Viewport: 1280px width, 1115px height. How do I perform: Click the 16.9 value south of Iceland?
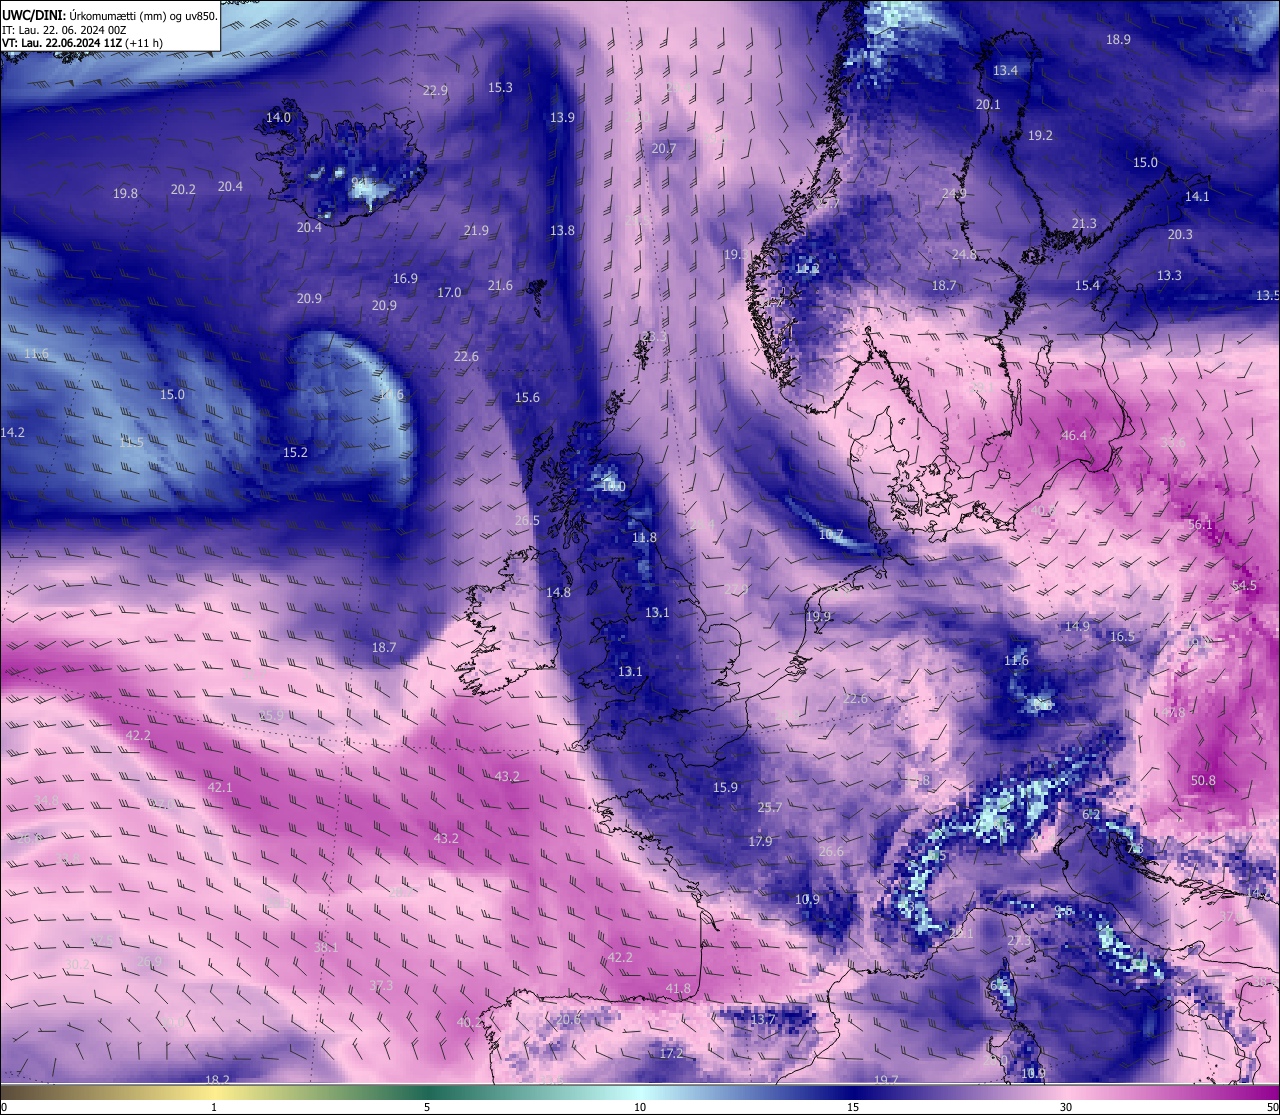[405, 280]
